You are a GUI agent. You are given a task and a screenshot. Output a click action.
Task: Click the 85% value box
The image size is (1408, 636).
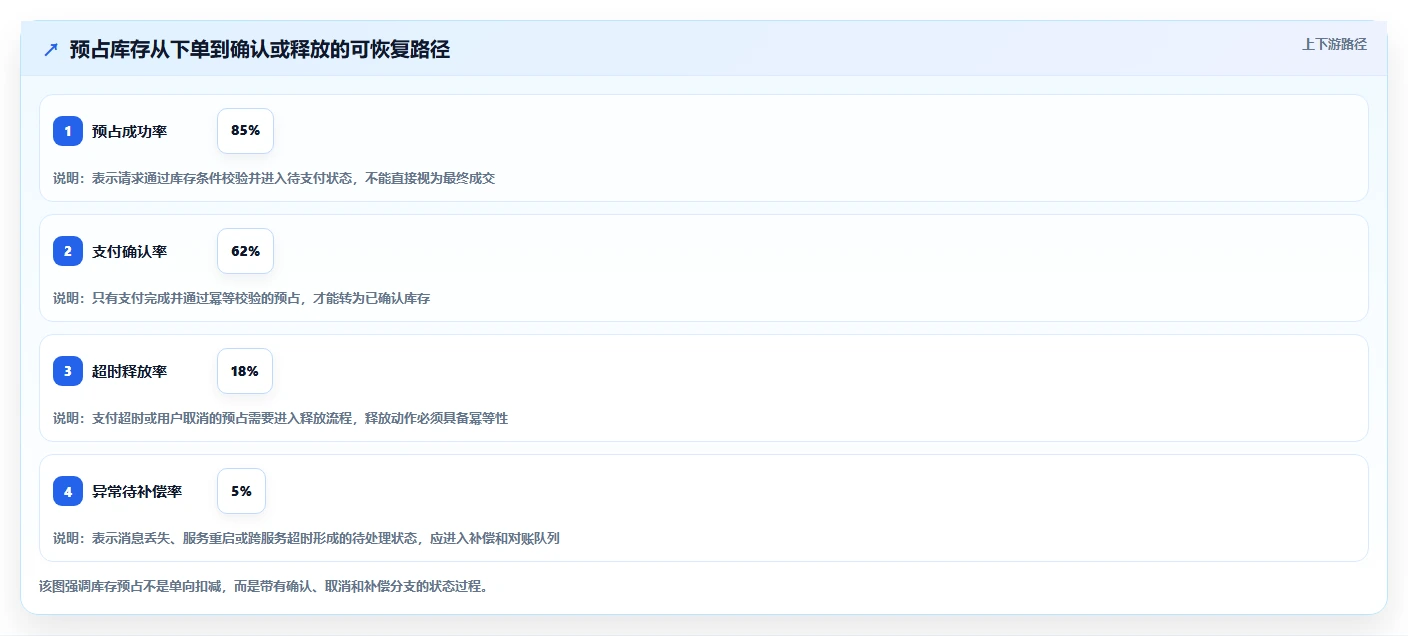pyautogui.click(x=245, y=131)
